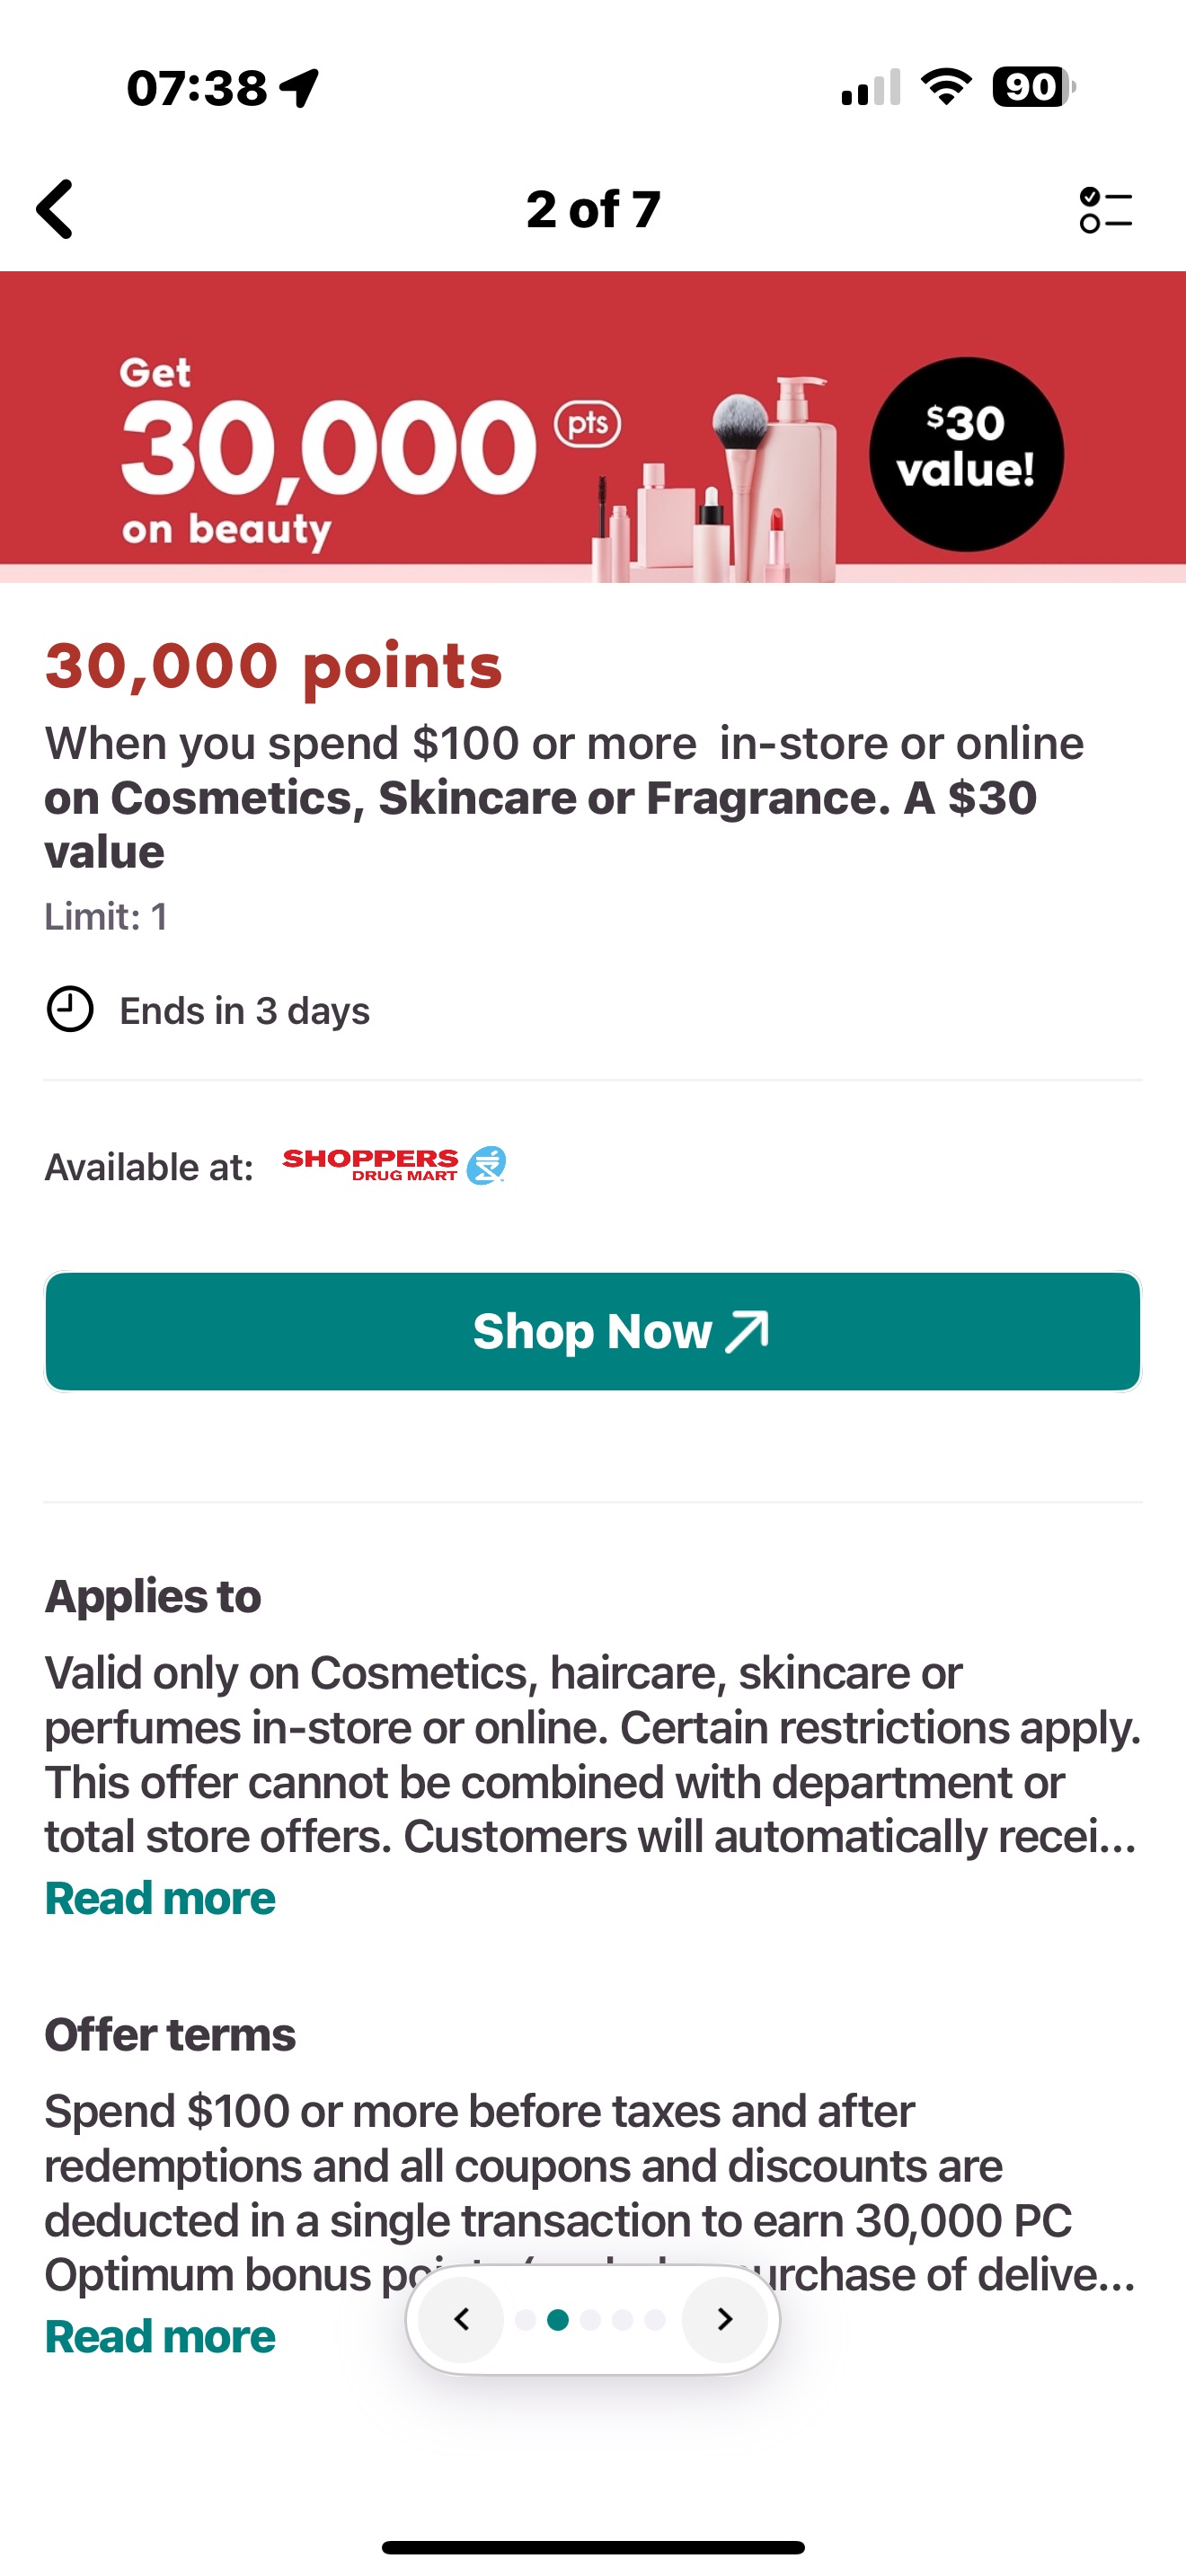
Task: Tap the Wi-Fi icon in status bar
Action: (943, 88)
